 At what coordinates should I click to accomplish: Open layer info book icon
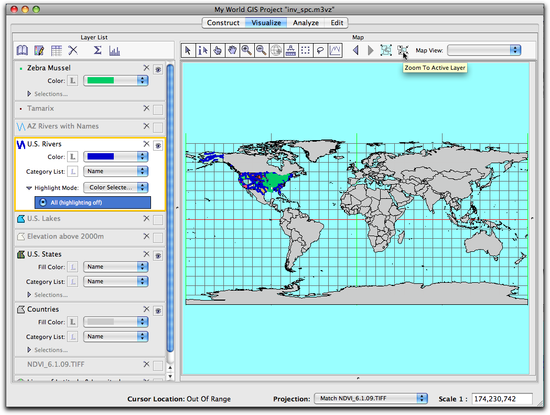point(22,51)
